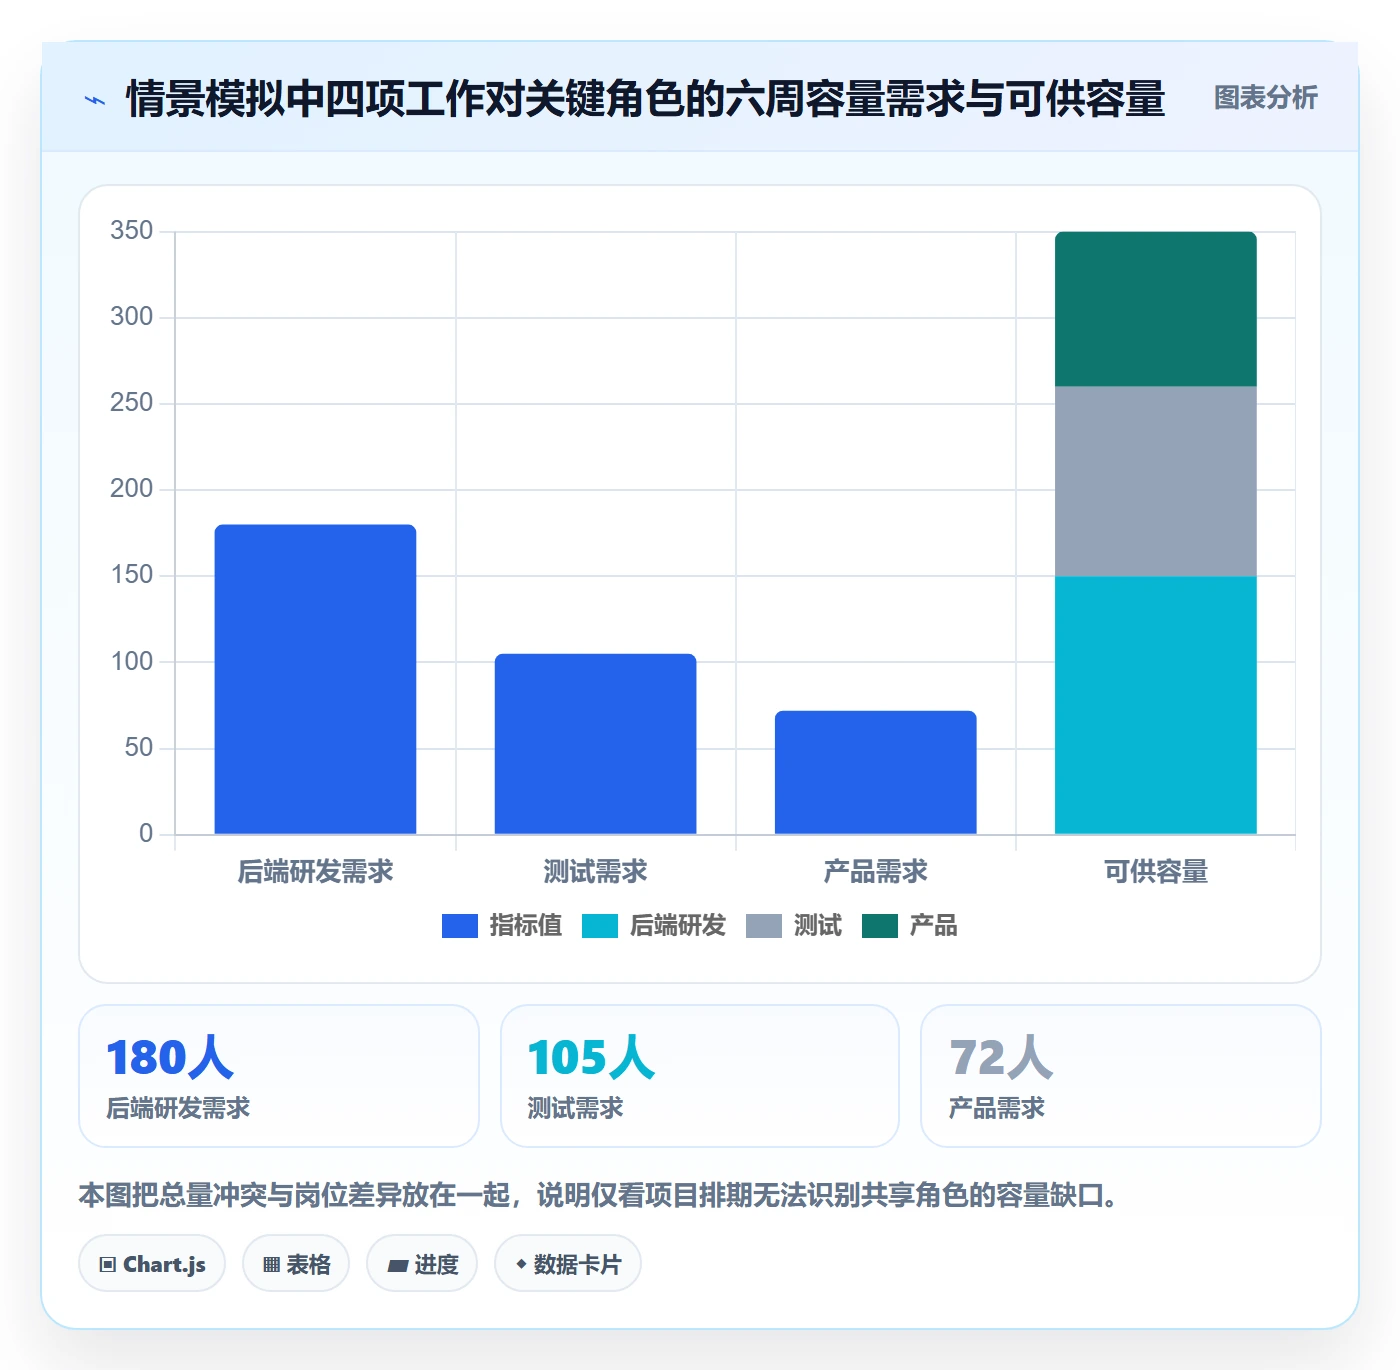Click the grid icon in the 表格 chip
Image resolution: width=1400 pixels, height=1370 pixels.
[x=271, y=1265]
